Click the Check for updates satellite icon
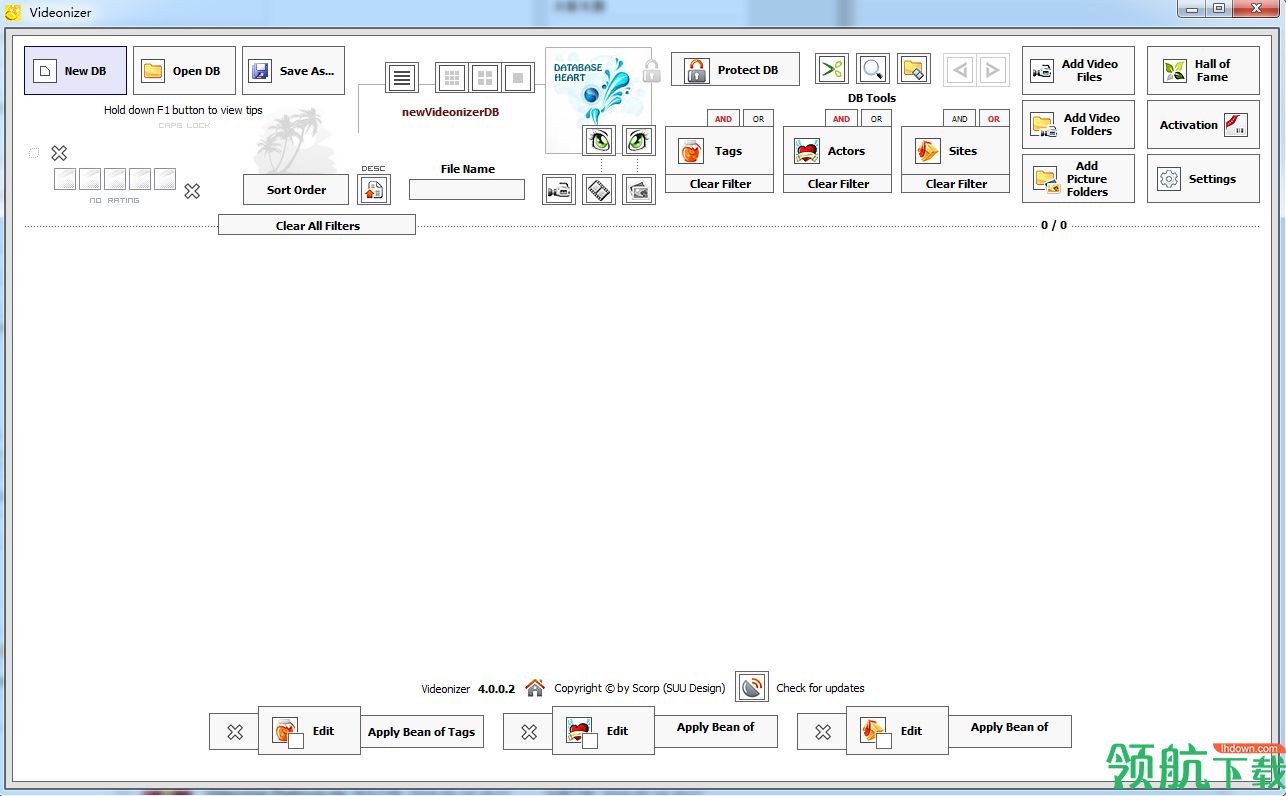The height and width of the screenshot is (796, 1286). (x=752, y=687)
